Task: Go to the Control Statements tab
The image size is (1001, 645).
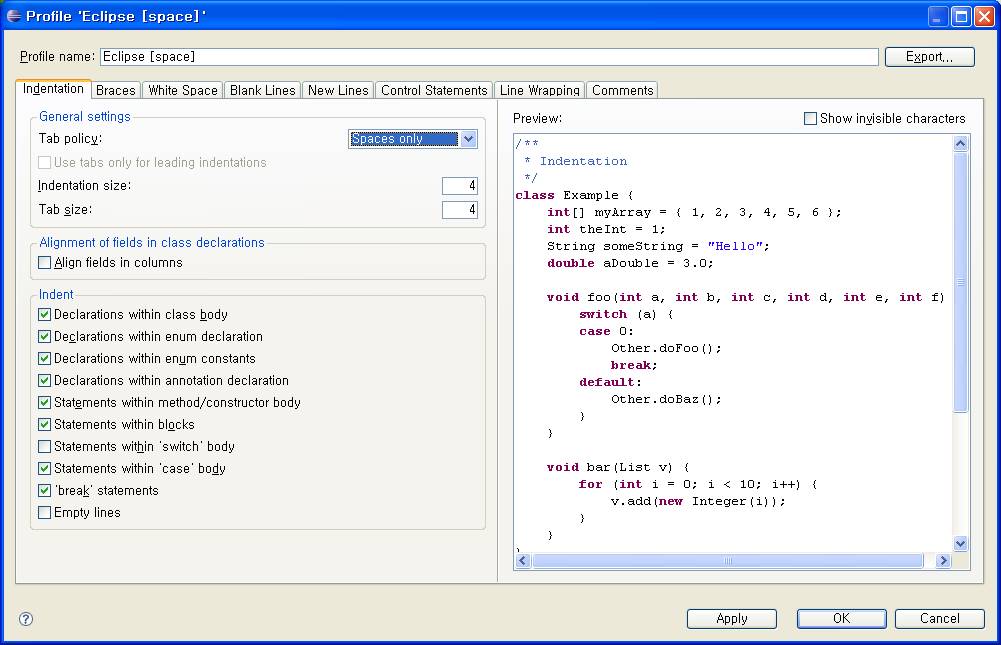Action: (x=434, y=91)
